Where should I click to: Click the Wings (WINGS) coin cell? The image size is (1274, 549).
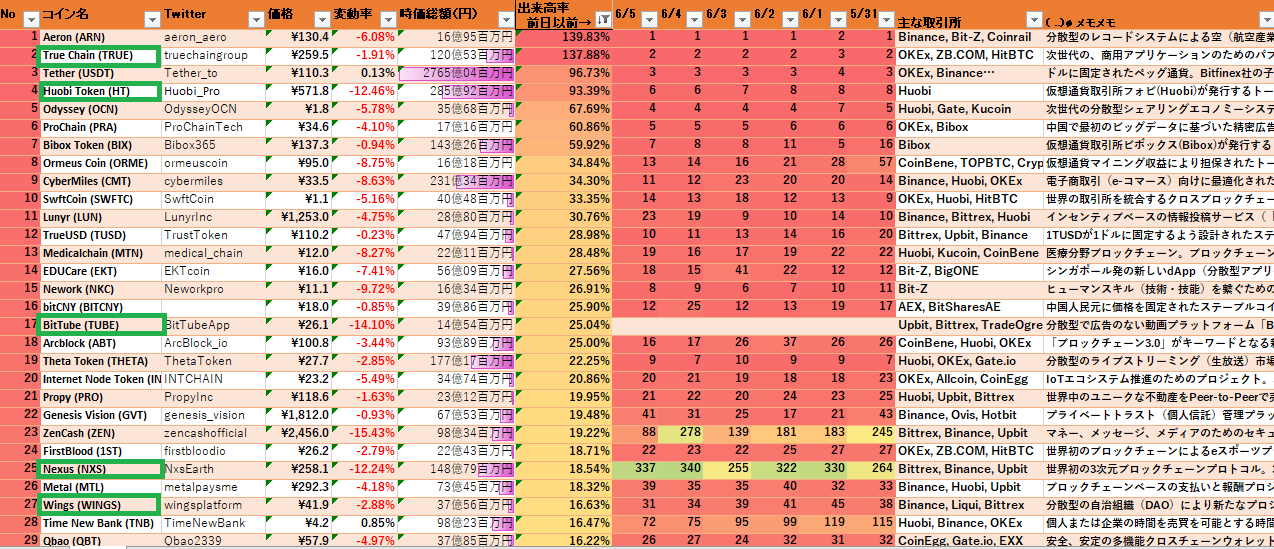pyautogui.click(x=98, y=505)
